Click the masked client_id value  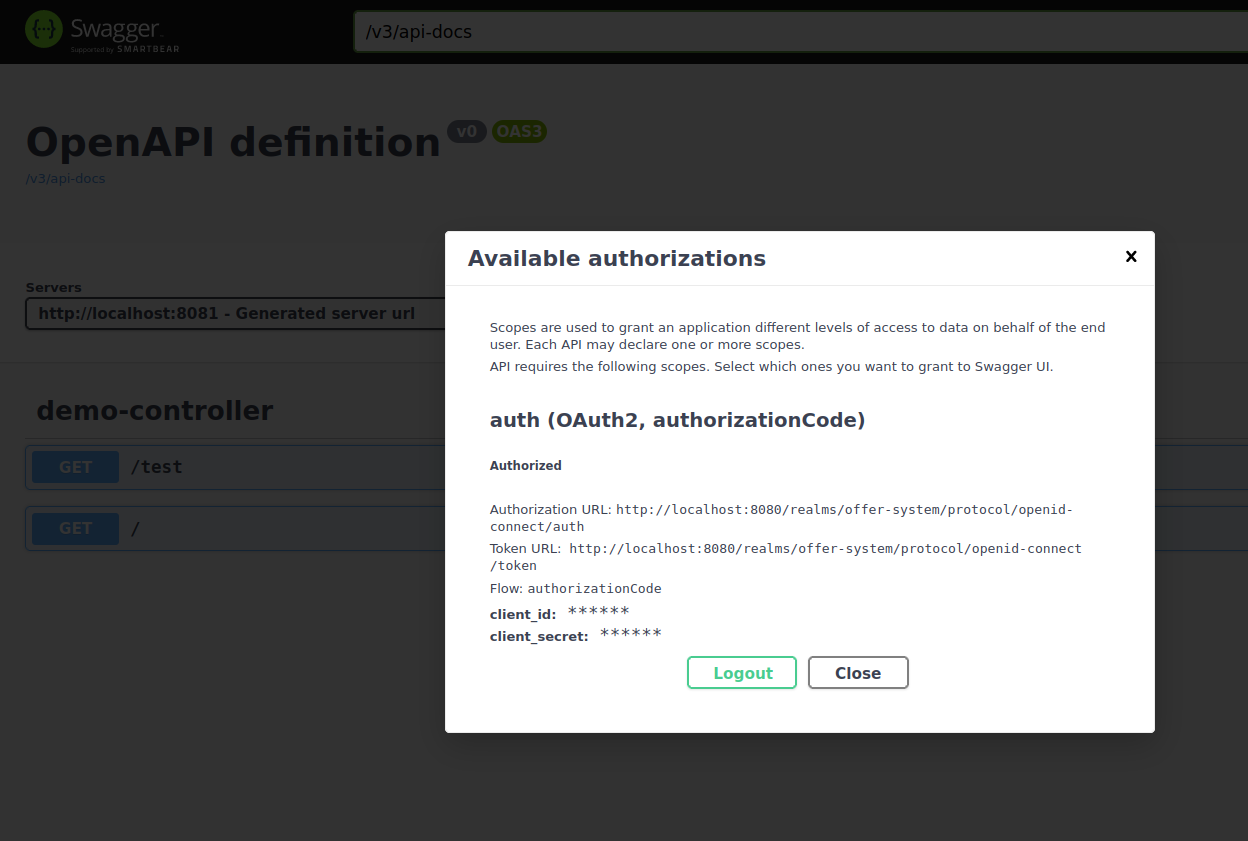click(x=598, y=613)
